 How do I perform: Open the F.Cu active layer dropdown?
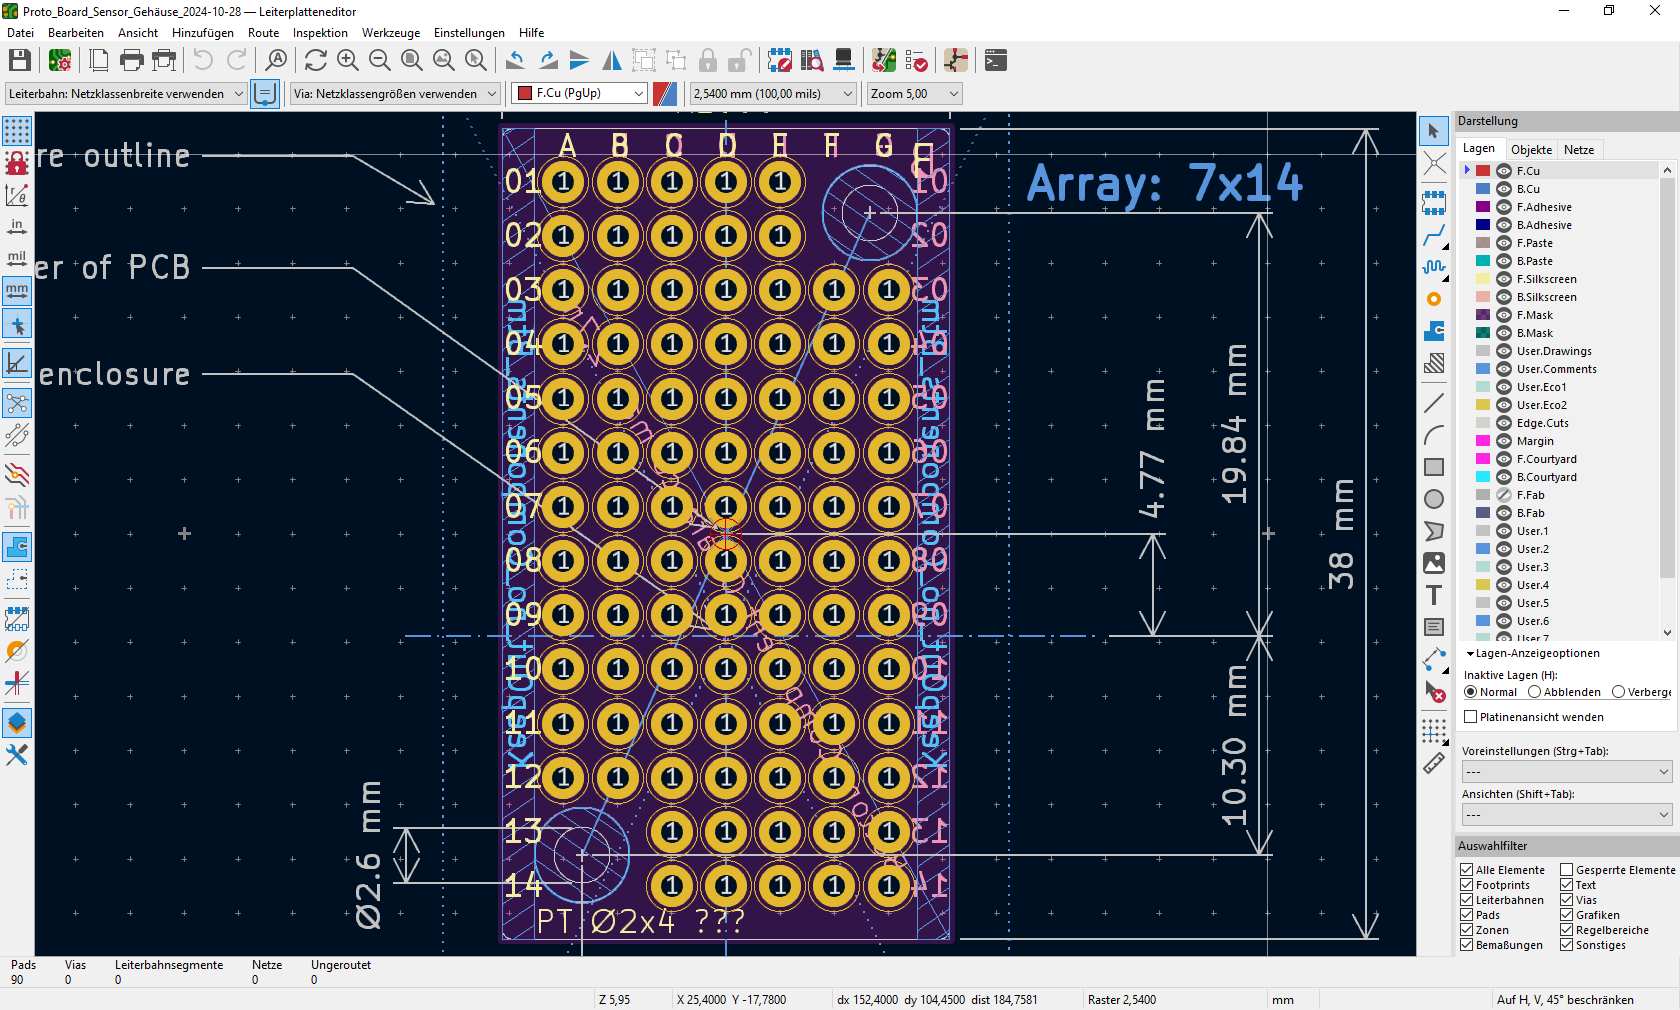pos(580,93)
